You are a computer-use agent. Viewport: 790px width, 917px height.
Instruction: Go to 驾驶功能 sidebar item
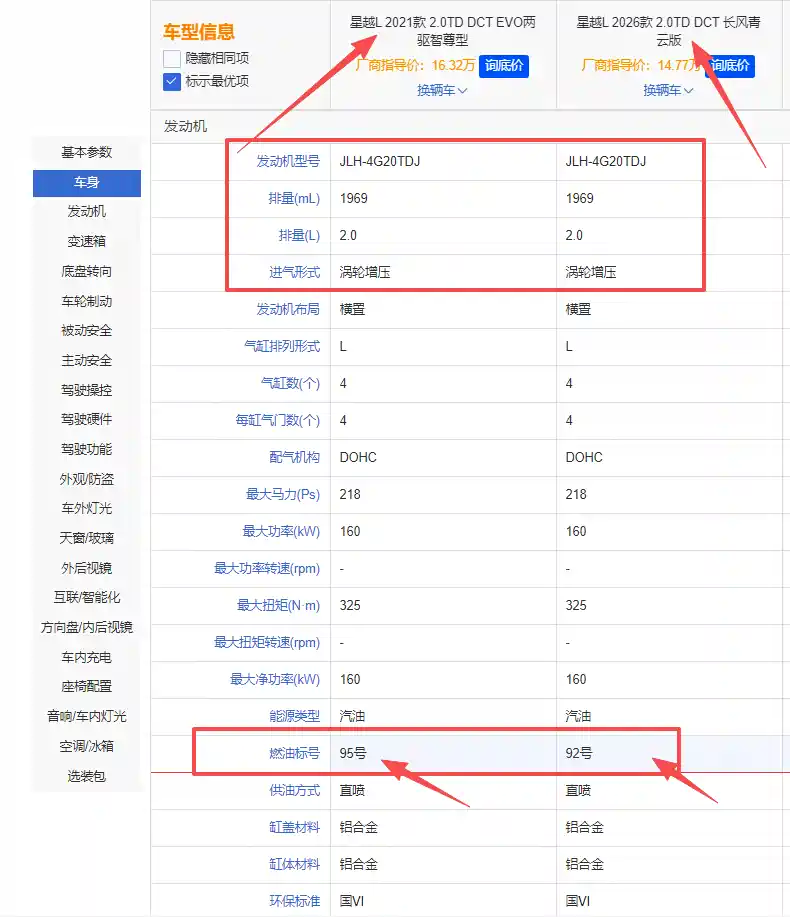coord(87,450)
